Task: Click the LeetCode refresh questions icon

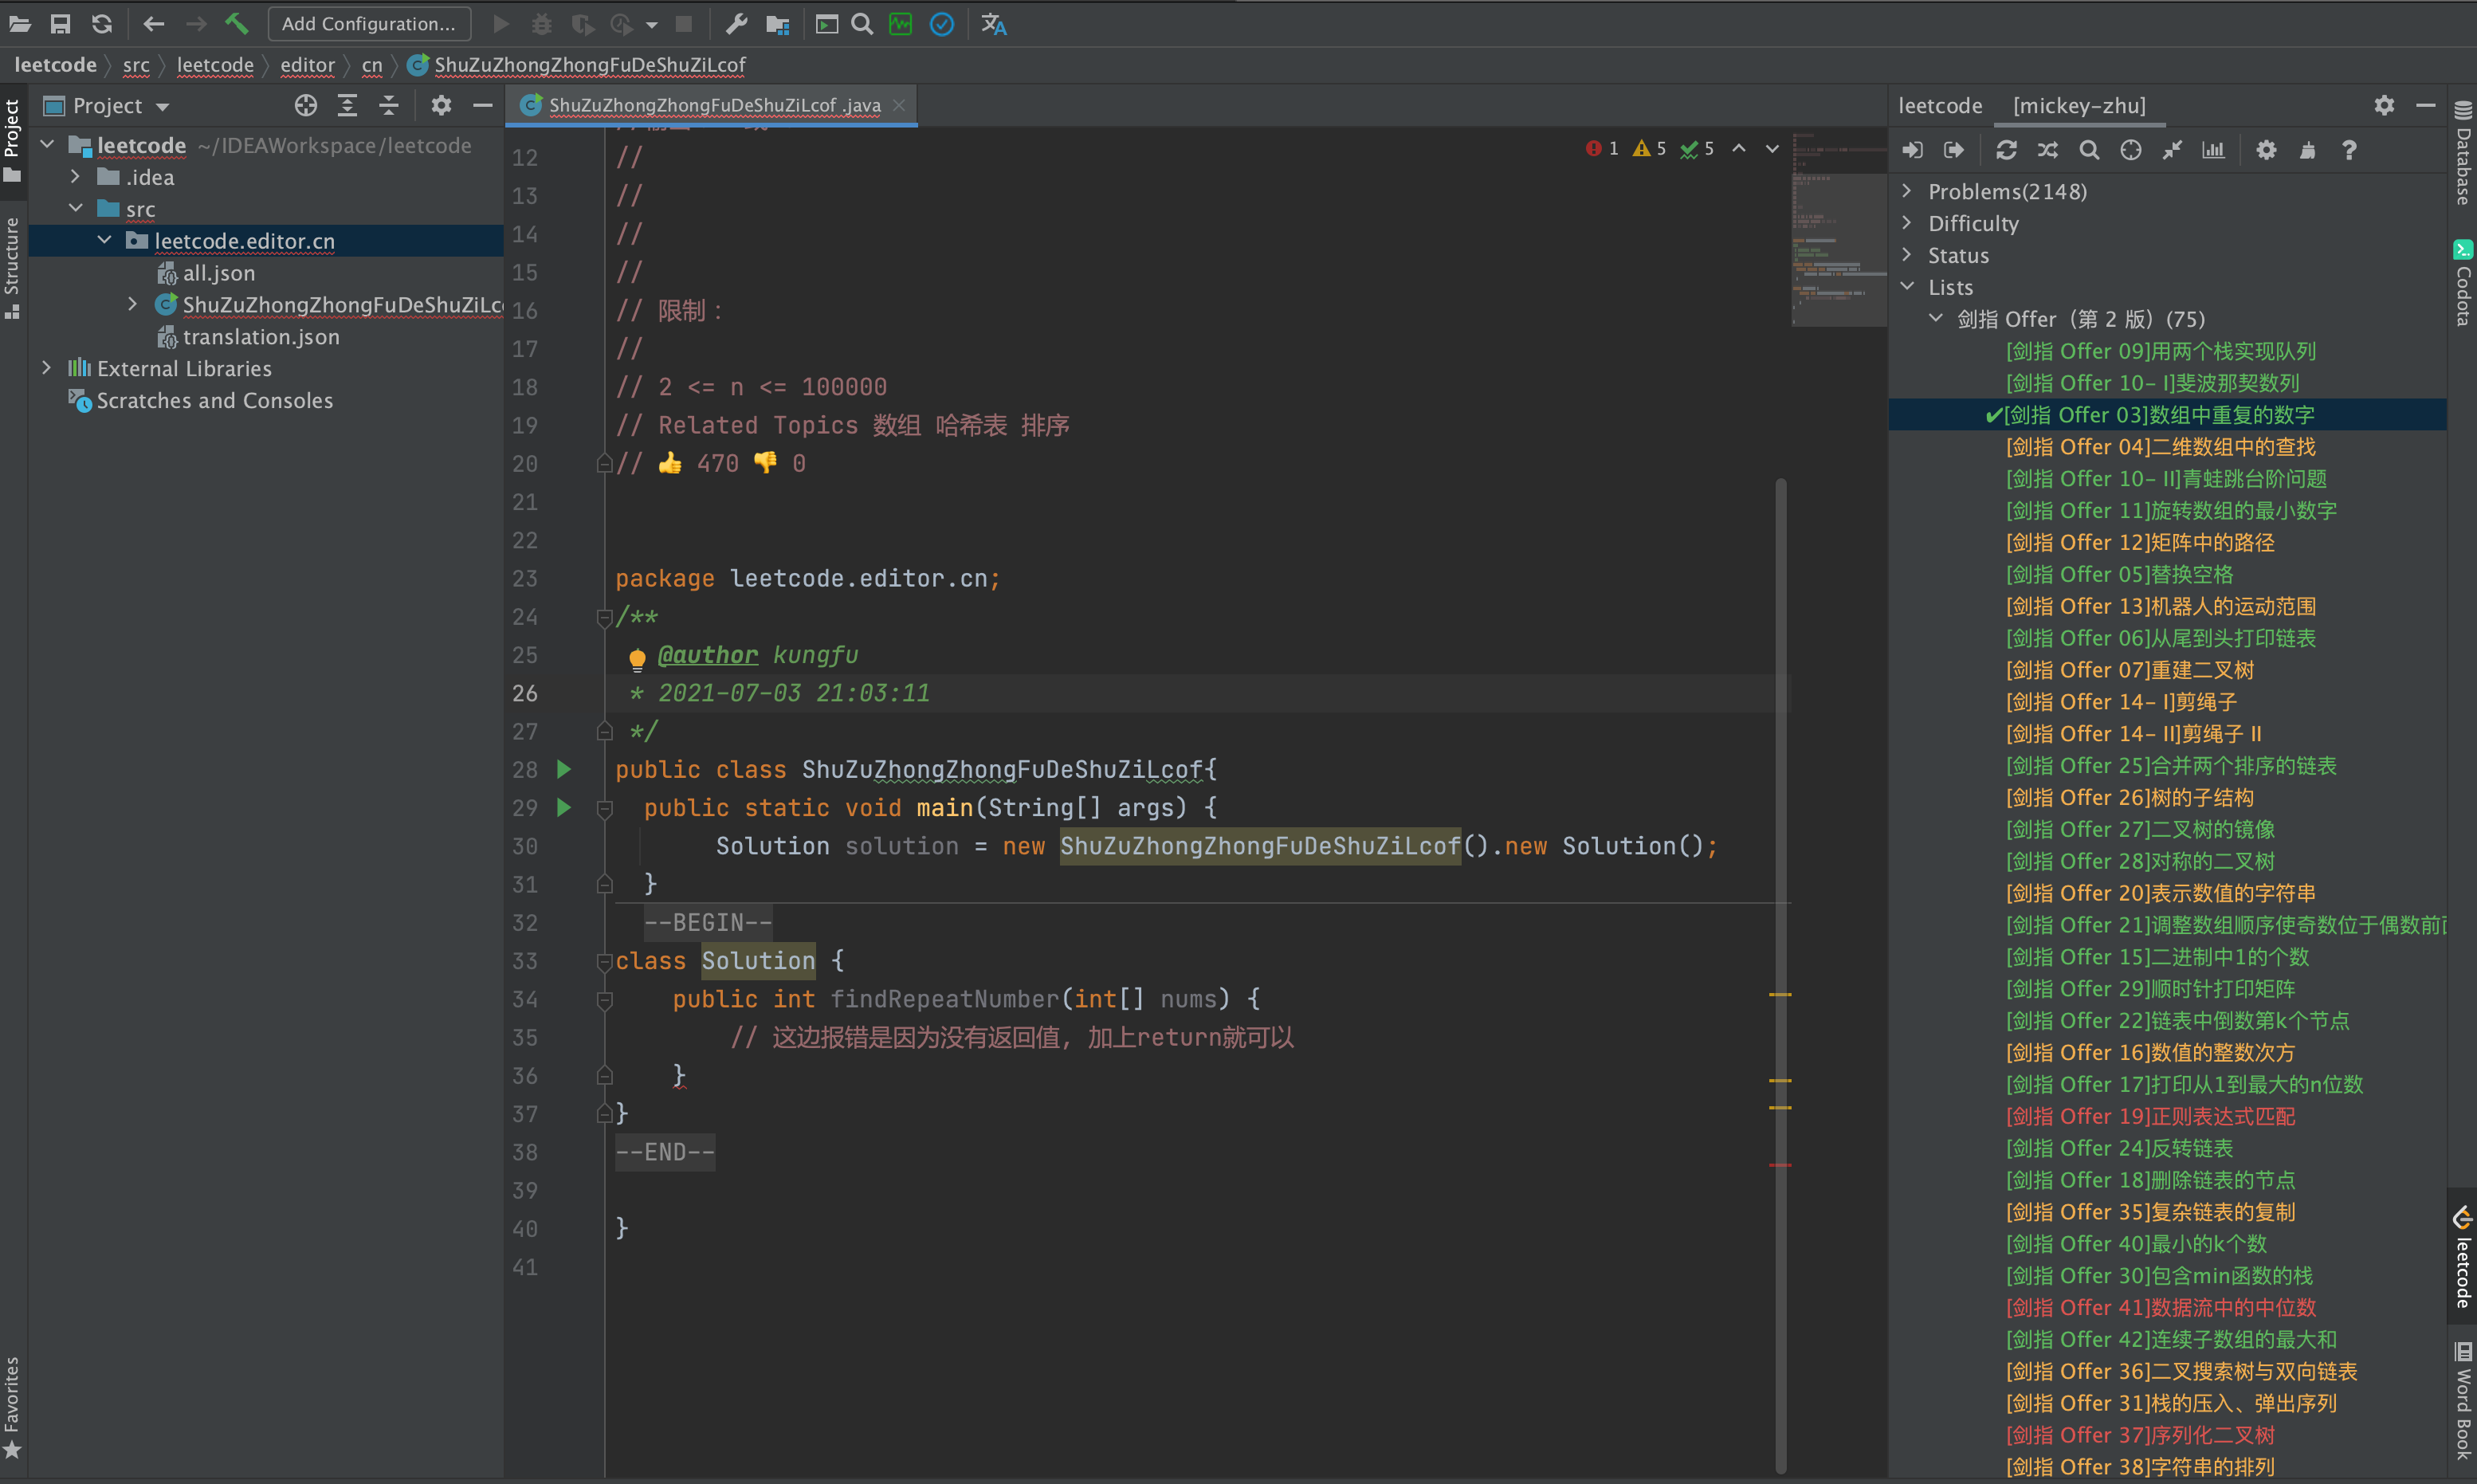Action: (x=2006, y=150)
